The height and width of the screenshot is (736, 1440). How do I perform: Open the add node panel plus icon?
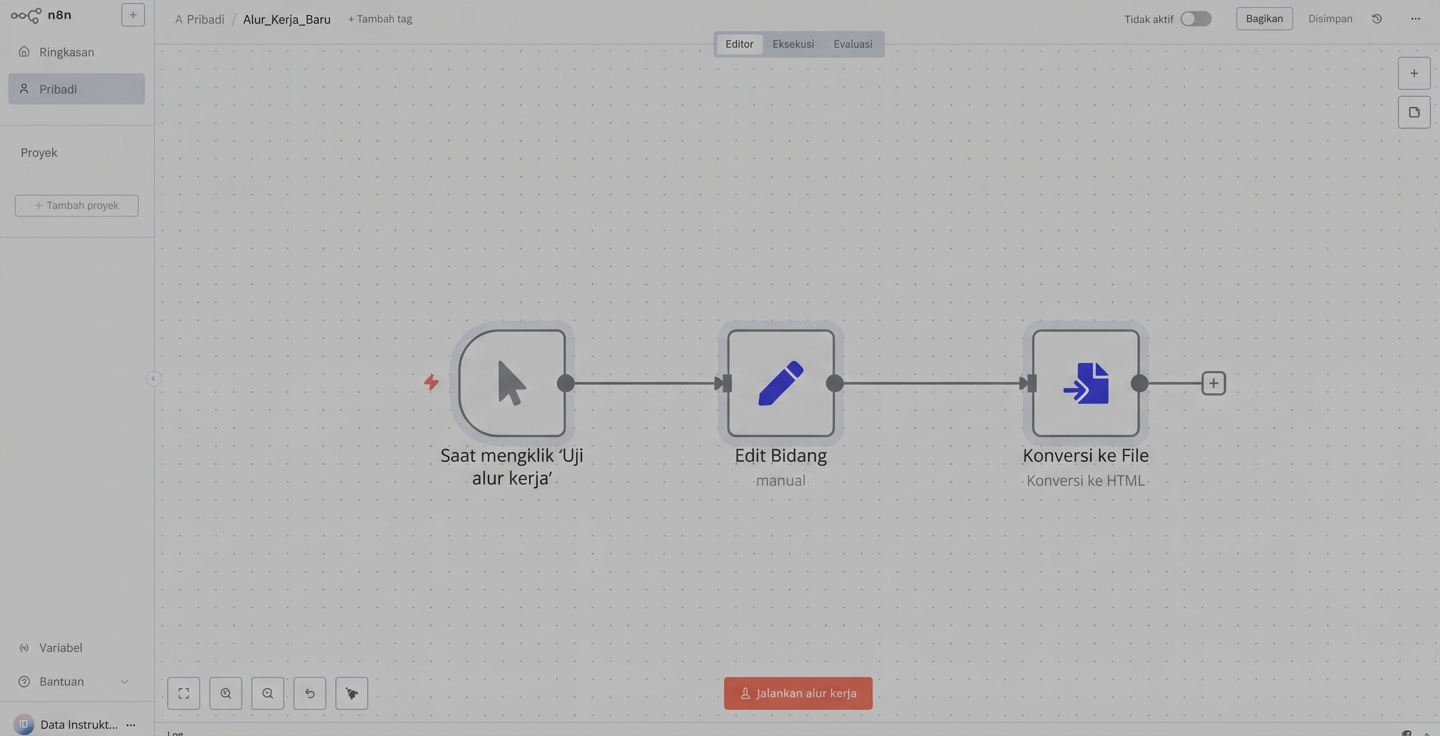pos(1414,73)
